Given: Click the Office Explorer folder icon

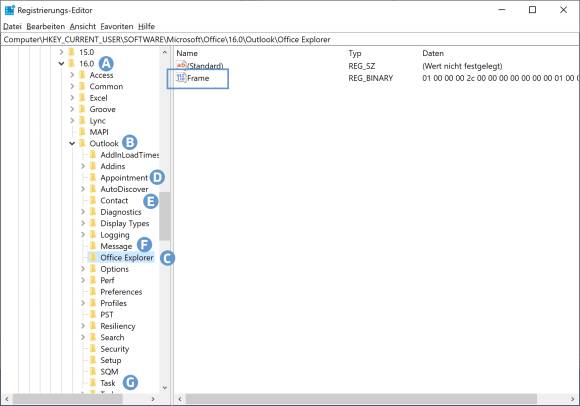Looking at the screenshot, I should [93, 258].
